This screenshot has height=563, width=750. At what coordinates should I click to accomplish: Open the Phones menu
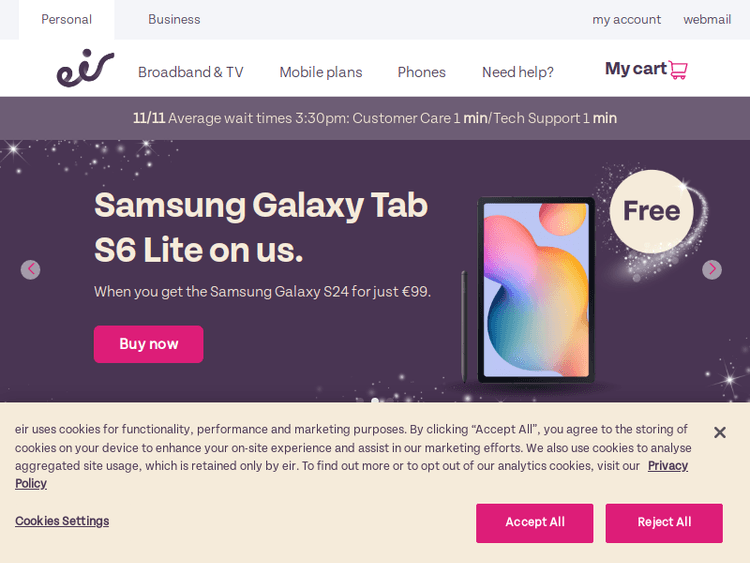(421, 72)
